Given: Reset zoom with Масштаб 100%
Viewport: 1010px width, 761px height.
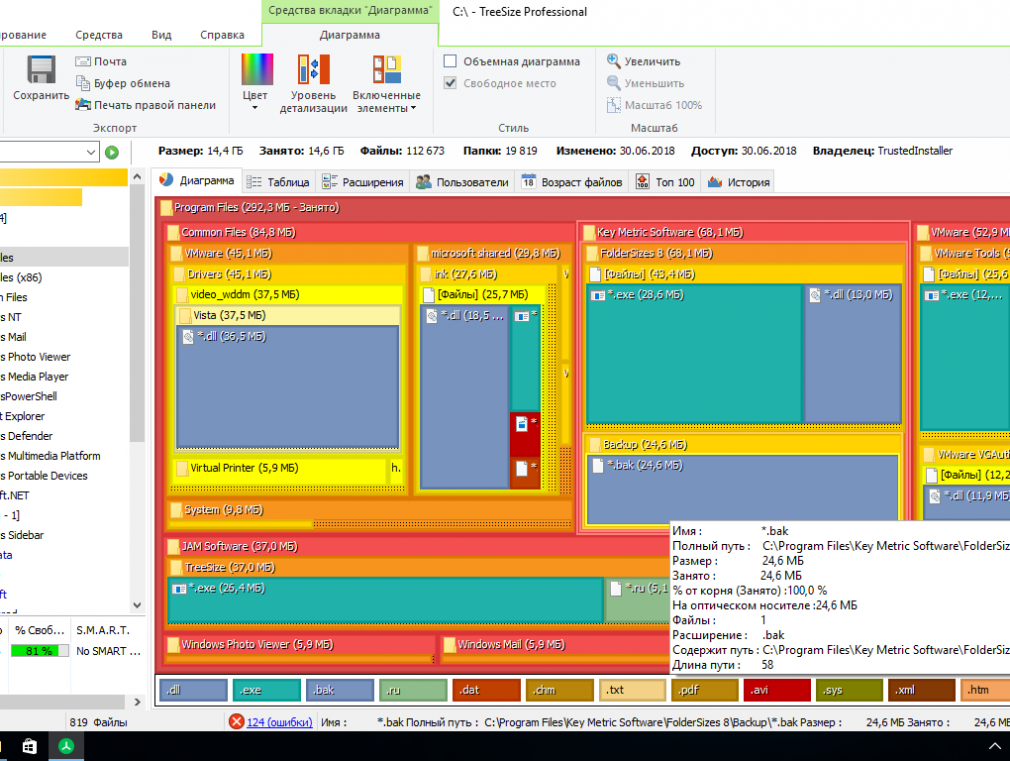Looking at the screenshot, I should [654, 105].
